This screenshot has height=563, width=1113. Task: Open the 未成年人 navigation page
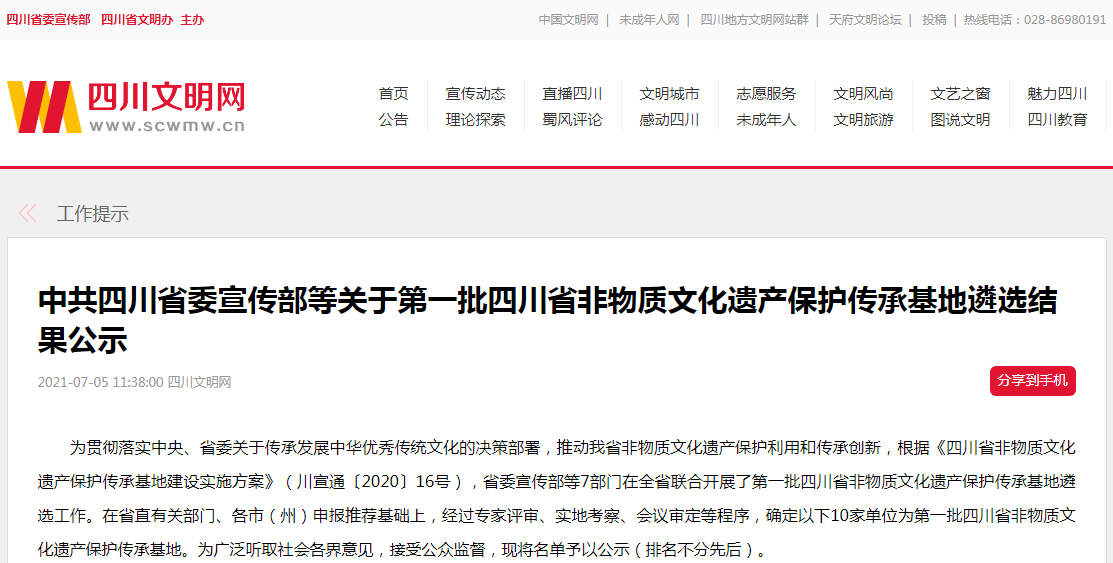point(766,120)
